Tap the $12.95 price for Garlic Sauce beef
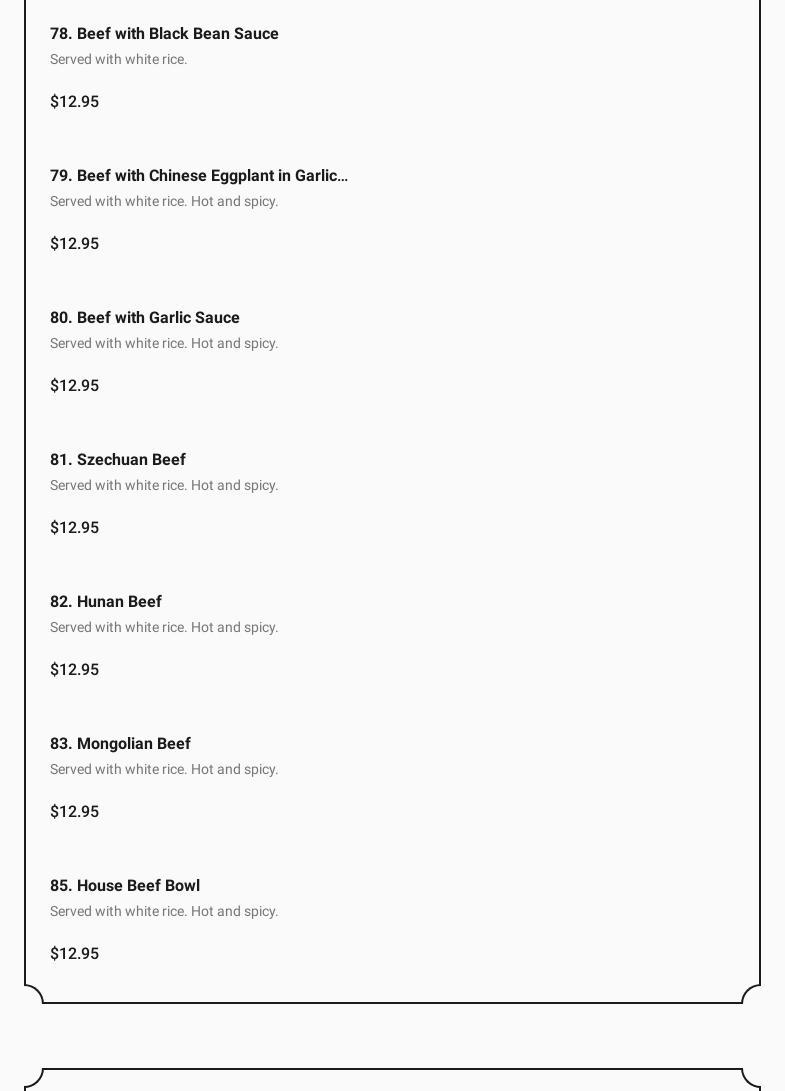785x1091 pixels. (x=75, y=386)
